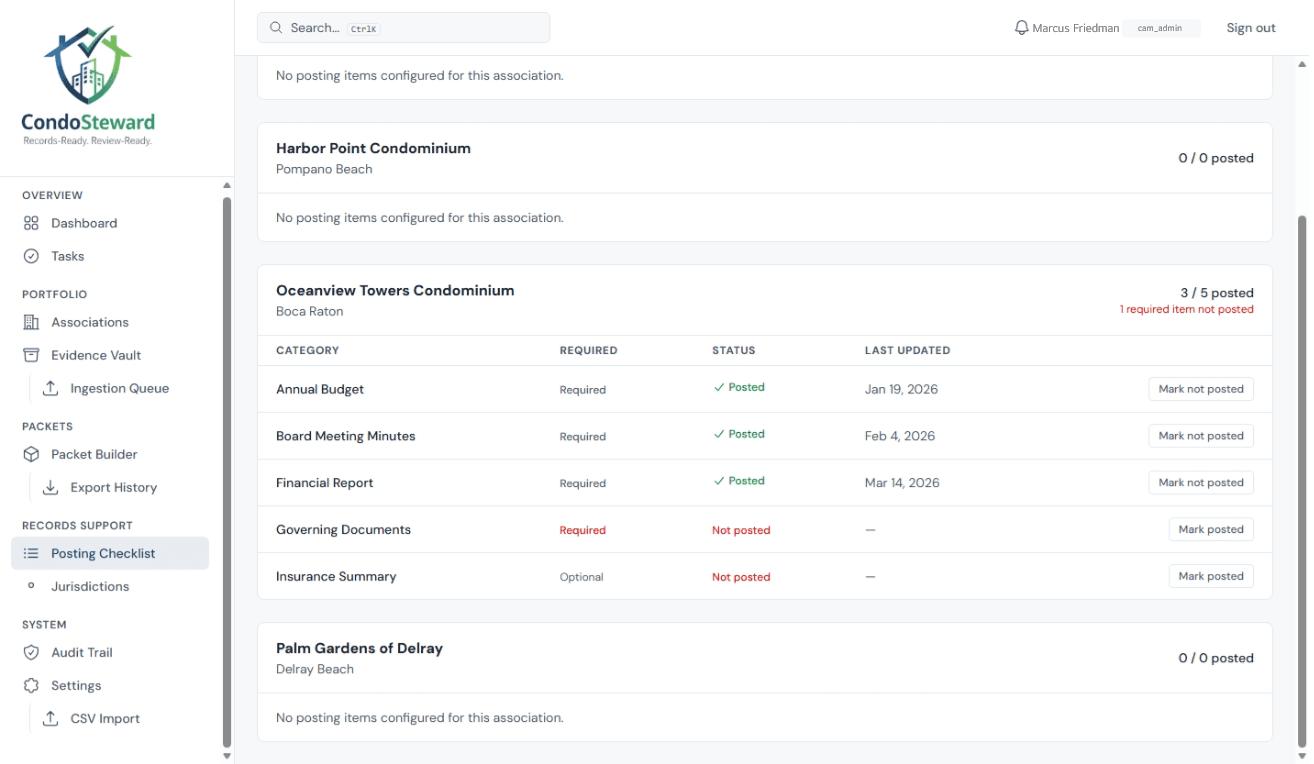
Task: Click the Evidence Vault archive icon
Action: [x=31, y=355]
